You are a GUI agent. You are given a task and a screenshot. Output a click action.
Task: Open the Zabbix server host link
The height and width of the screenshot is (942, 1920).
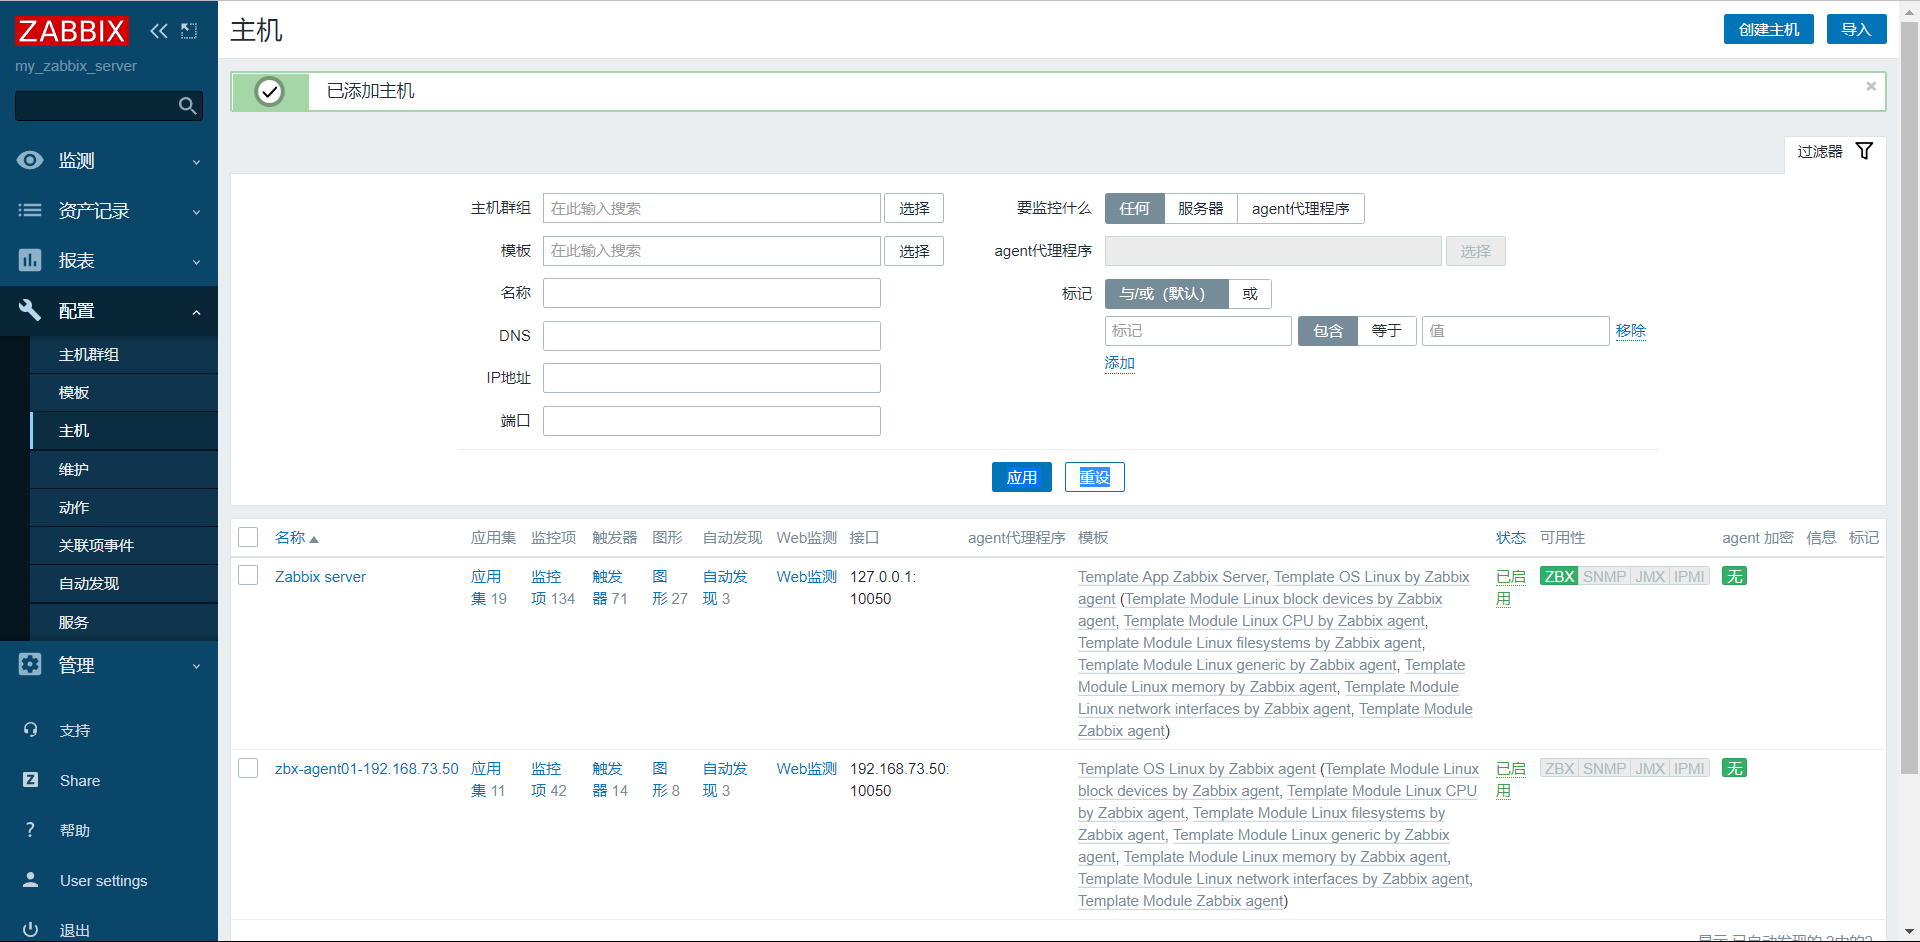coord(320,577)
